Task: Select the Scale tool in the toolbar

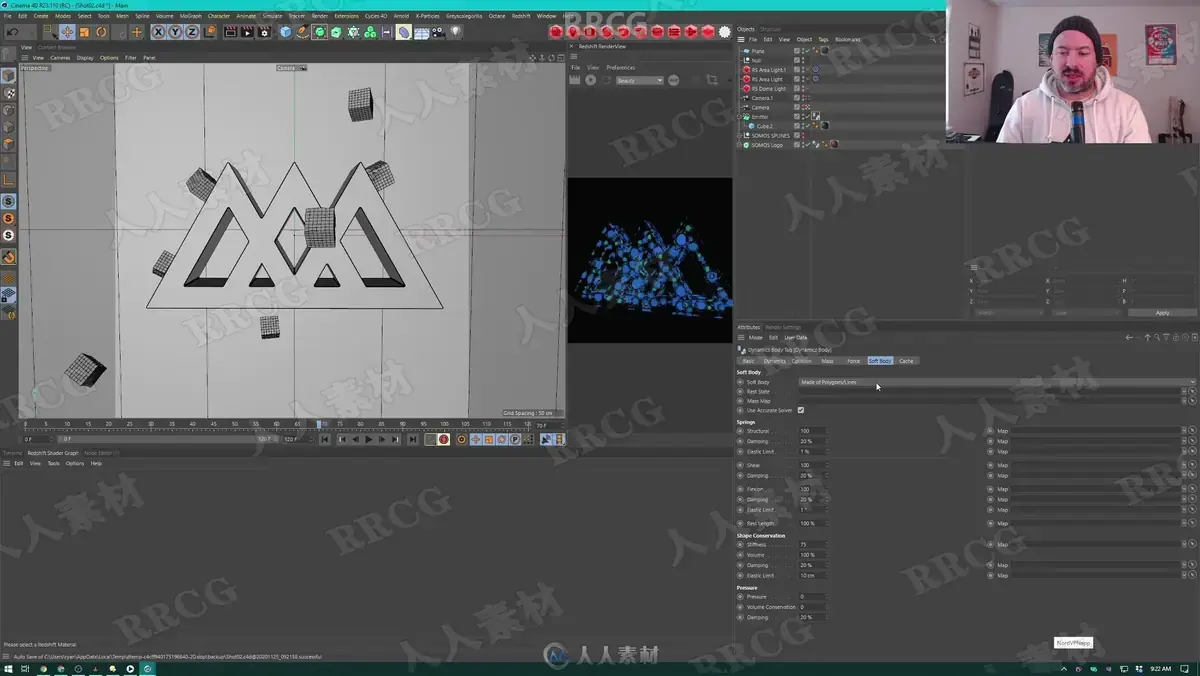Action: tap(84, 32)
